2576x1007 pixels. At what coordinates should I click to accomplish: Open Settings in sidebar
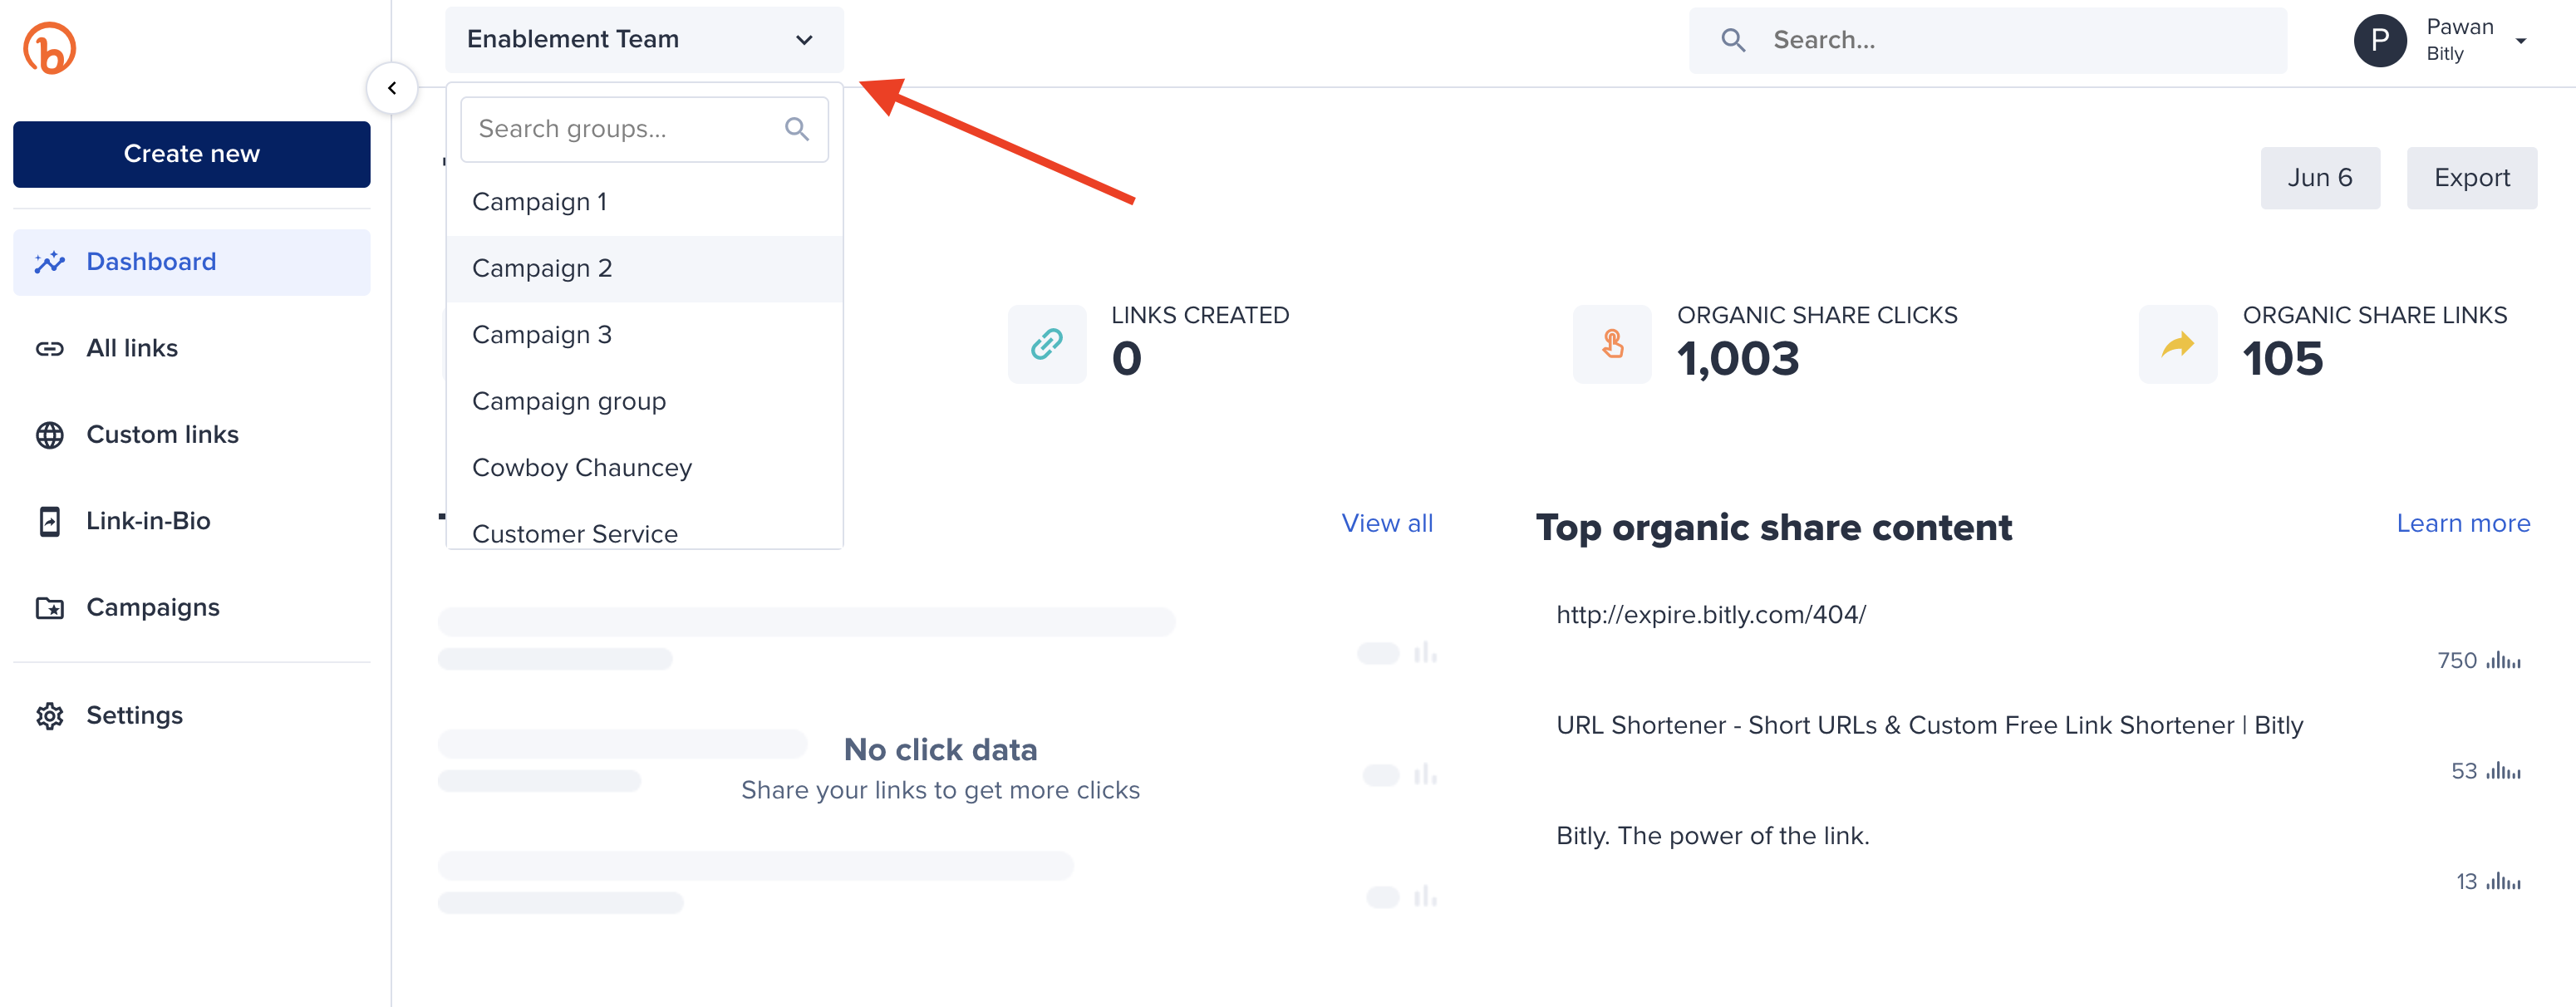[192, 716]
